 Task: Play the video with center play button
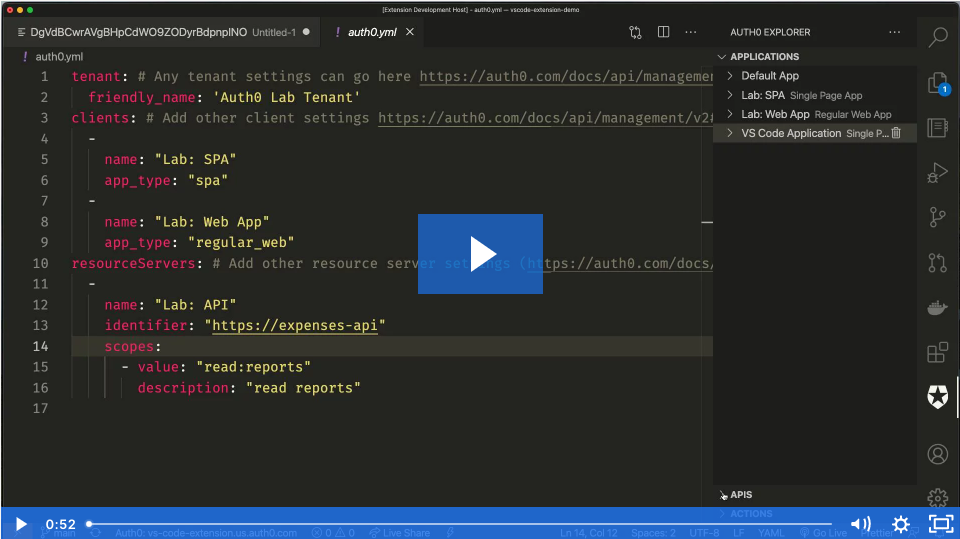[481, 254]
